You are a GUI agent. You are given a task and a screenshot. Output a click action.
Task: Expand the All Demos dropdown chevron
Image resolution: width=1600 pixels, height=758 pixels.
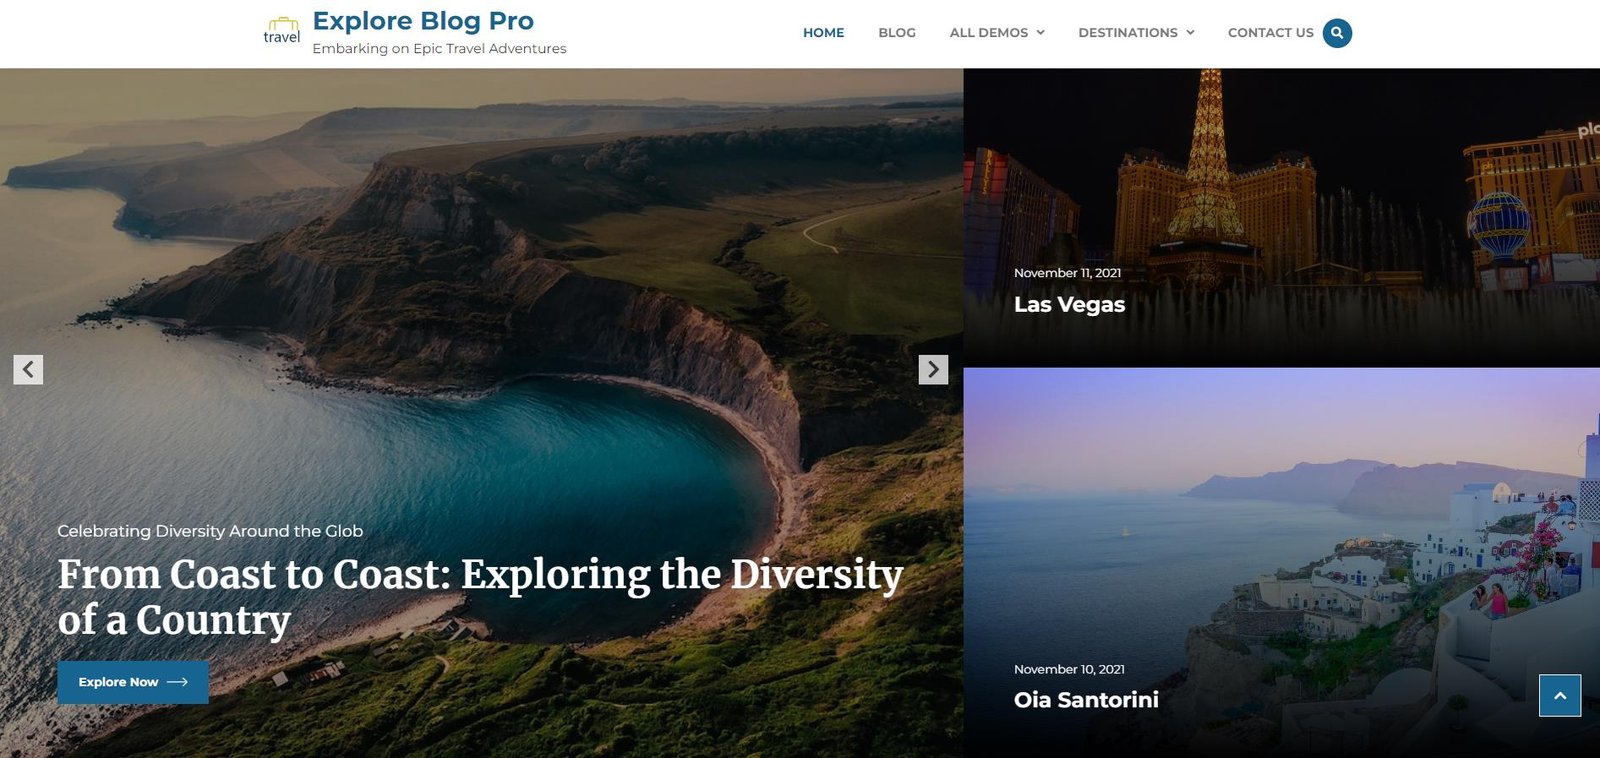[x=1040, y=33]
